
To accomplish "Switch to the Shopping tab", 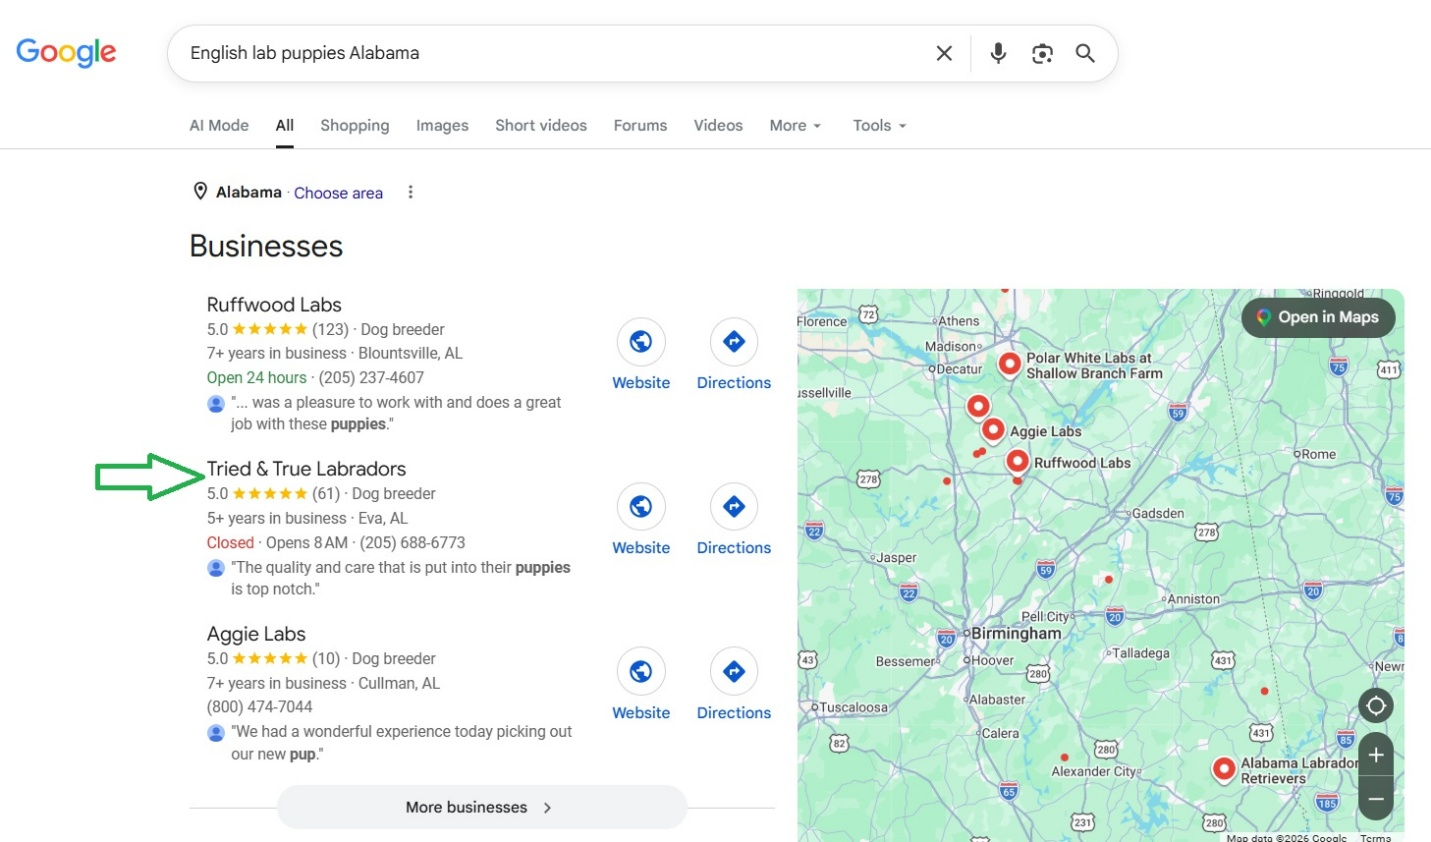I will coord(355,125).
